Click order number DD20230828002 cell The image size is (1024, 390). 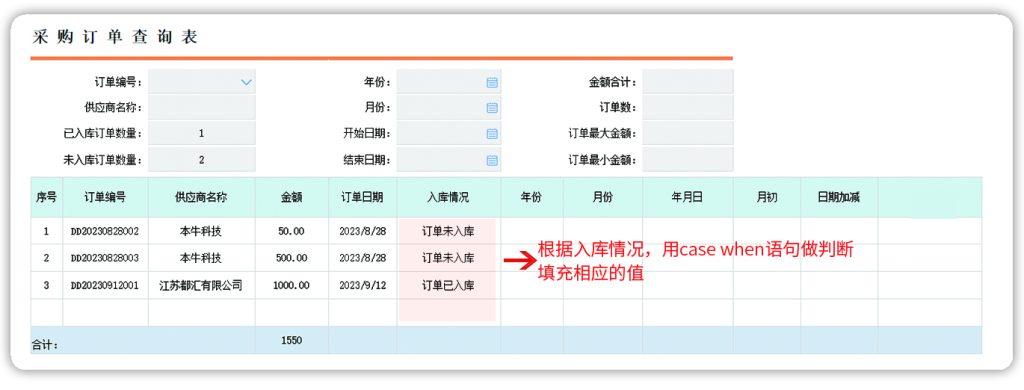click(x=105, y=231)
